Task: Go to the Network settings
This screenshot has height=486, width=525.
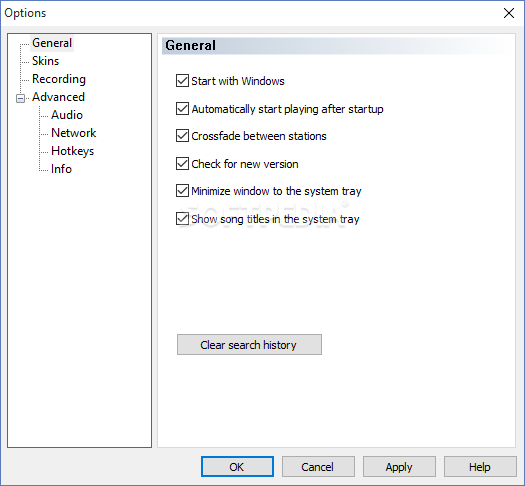Action: [x=74, y=133]
